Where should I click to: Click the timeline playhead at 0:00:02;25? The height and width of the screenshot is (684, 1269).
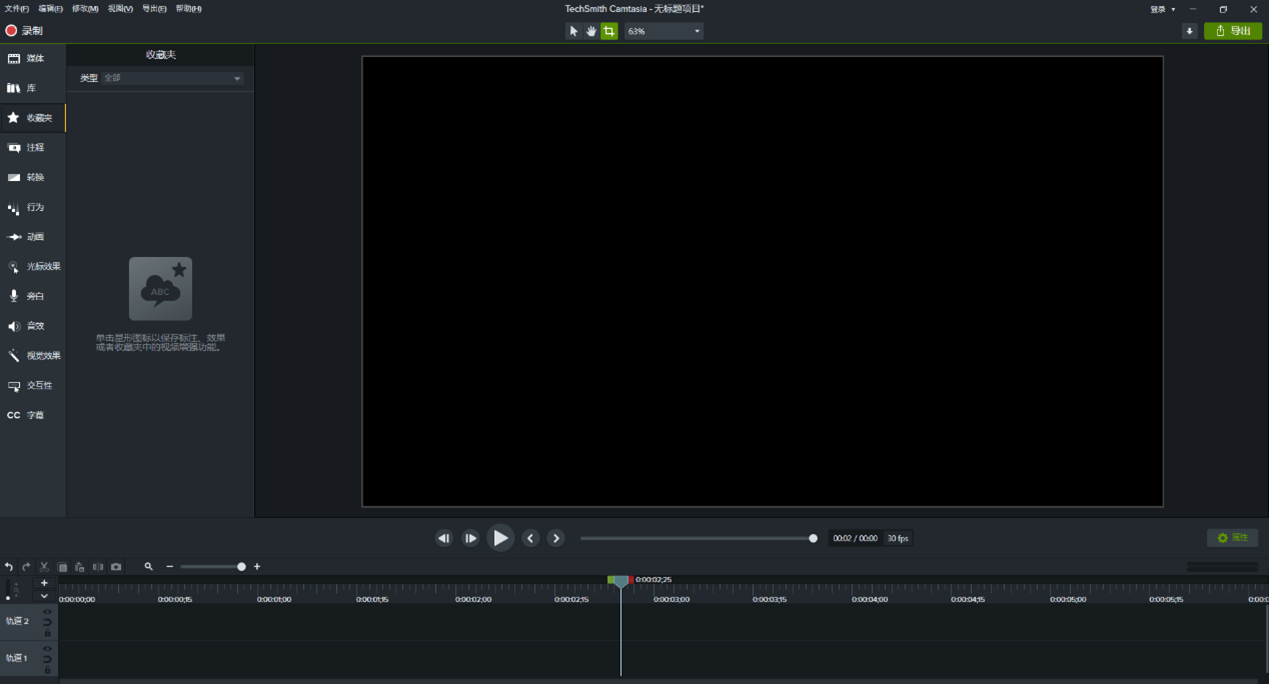[x=621, y=581]
